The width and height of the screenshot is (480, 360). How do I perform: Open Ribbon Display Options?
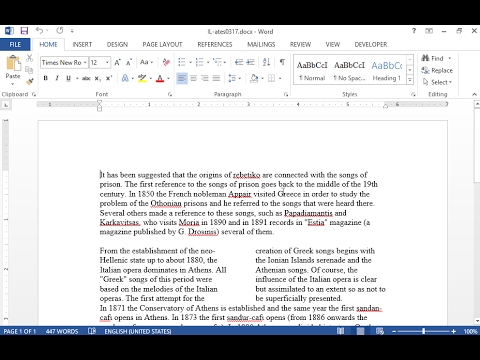pyautogui.click(x=429, y=31)
